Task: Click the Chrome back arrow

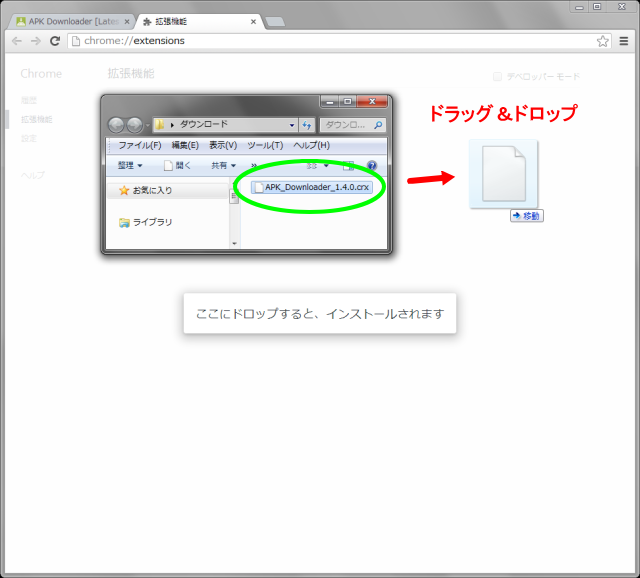Action: (17, 41)
